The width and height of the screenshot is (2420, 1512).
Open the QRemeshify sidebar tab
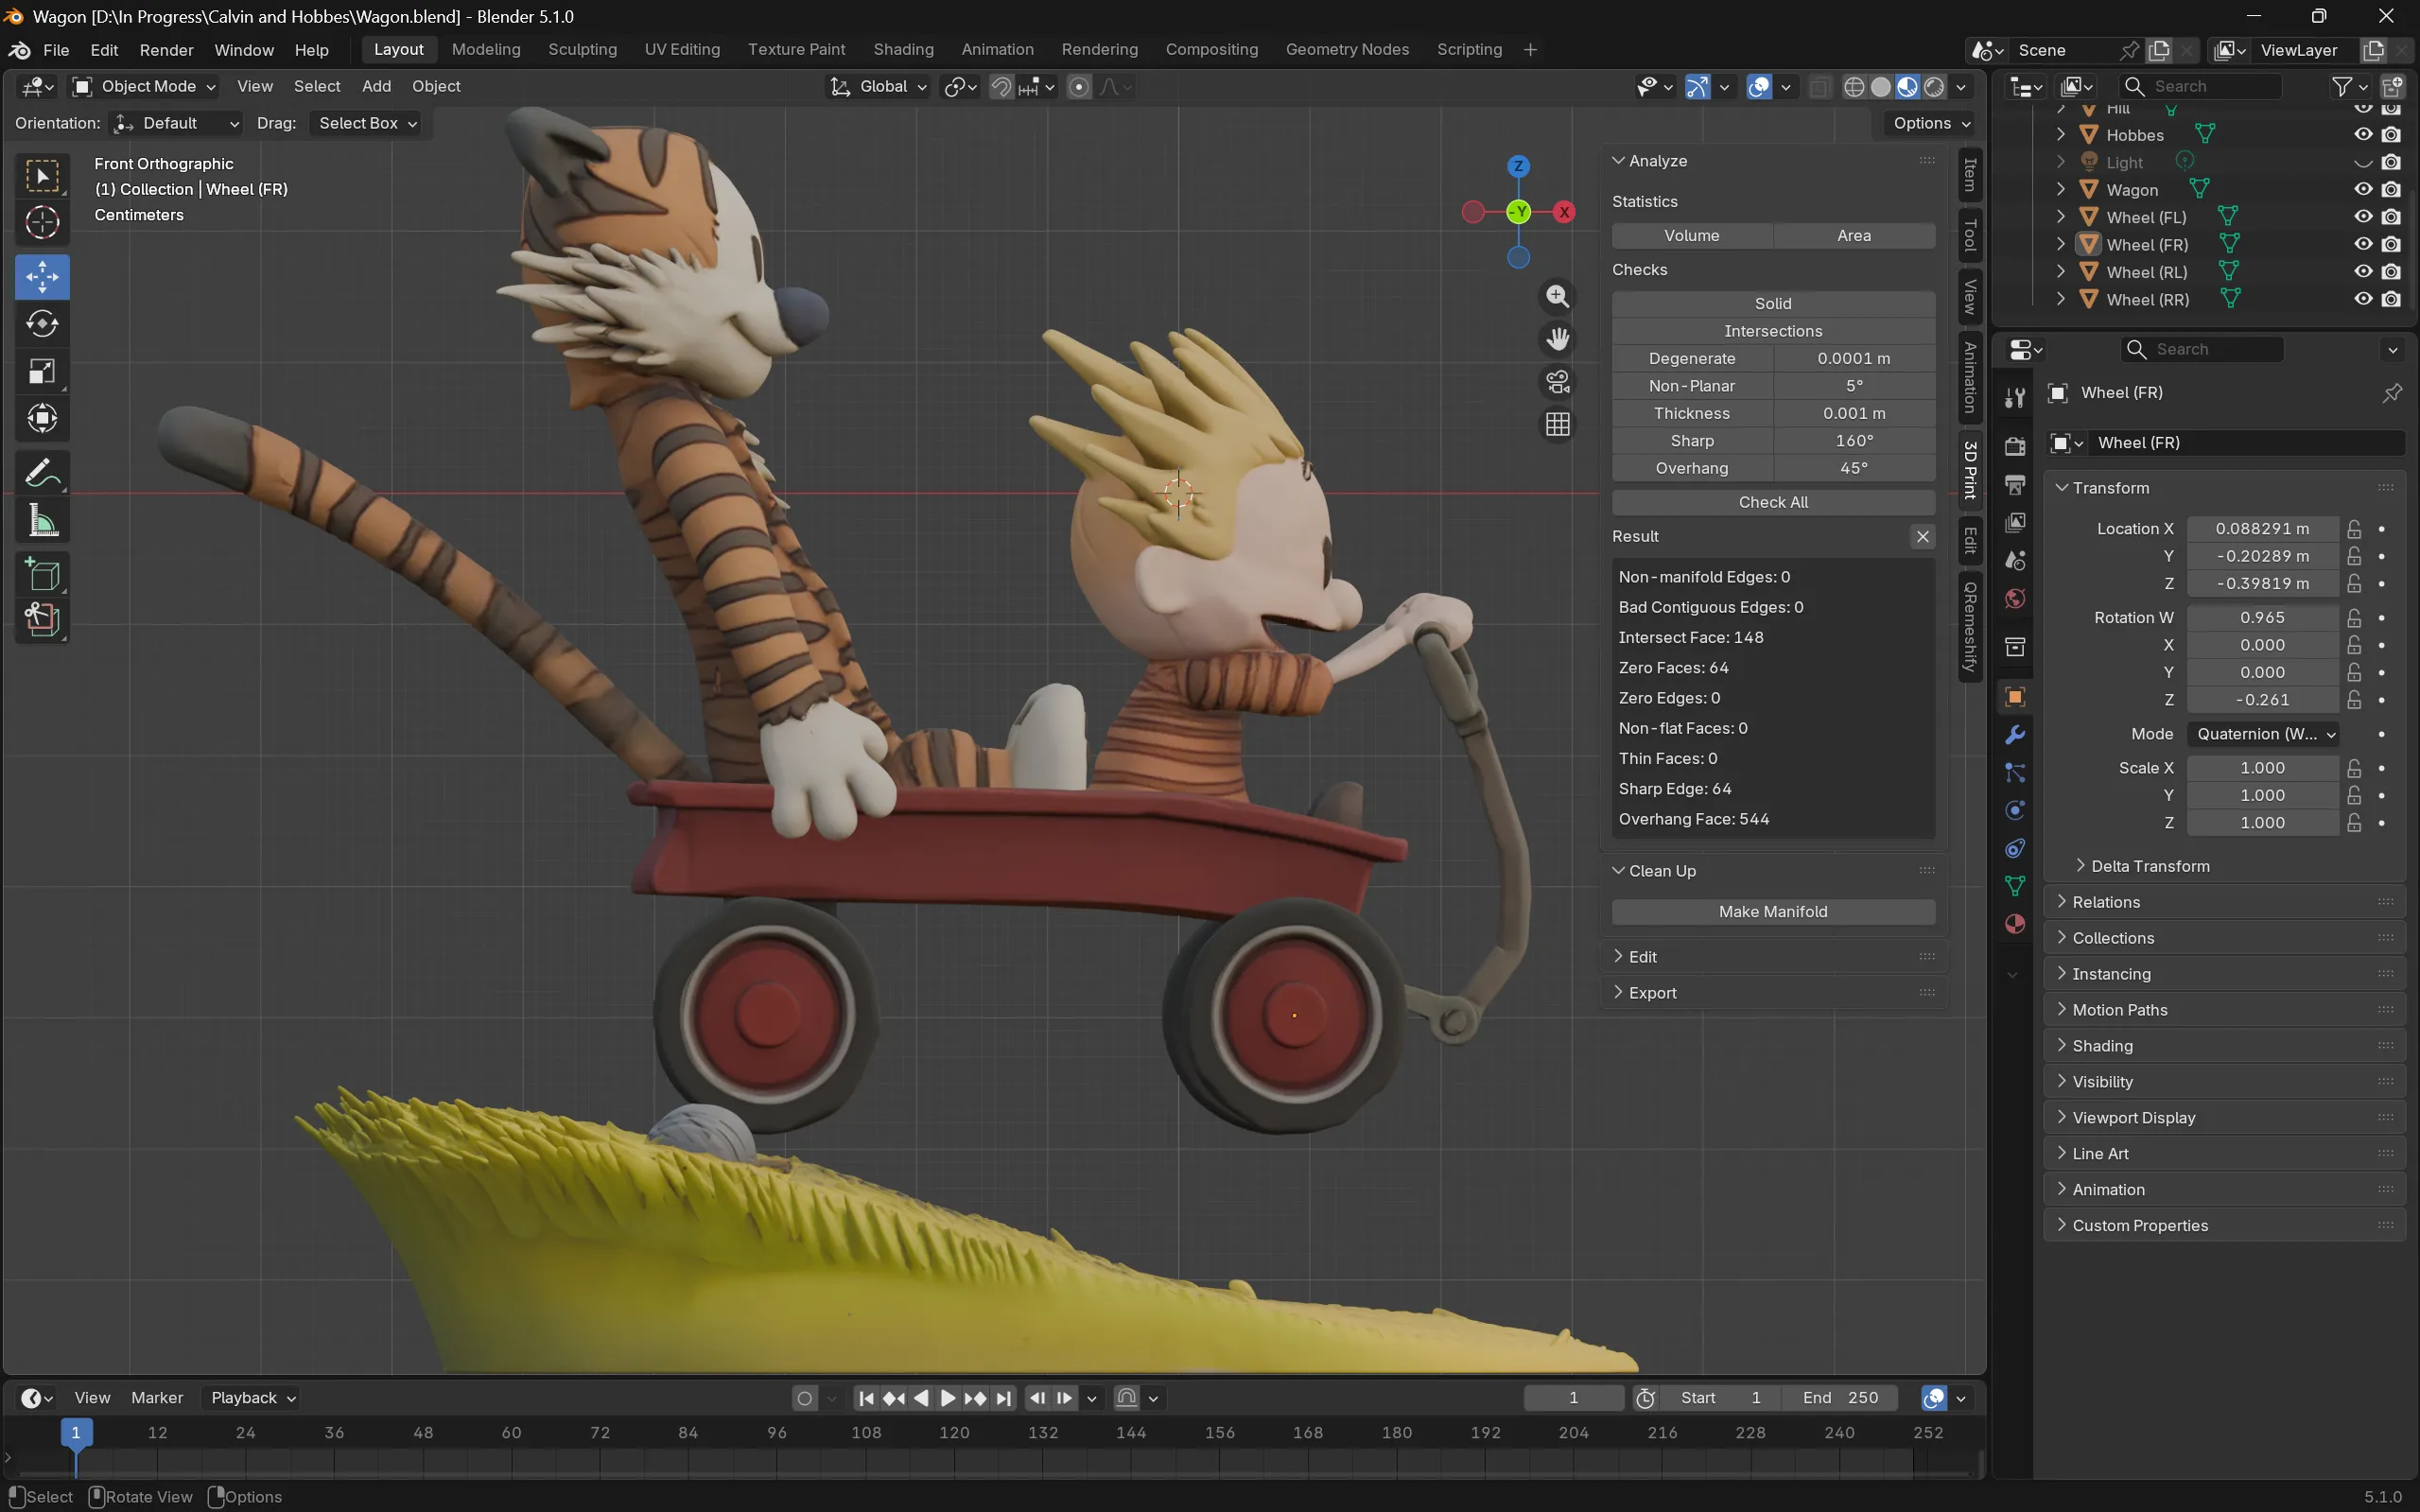(x=1970, y=626)
